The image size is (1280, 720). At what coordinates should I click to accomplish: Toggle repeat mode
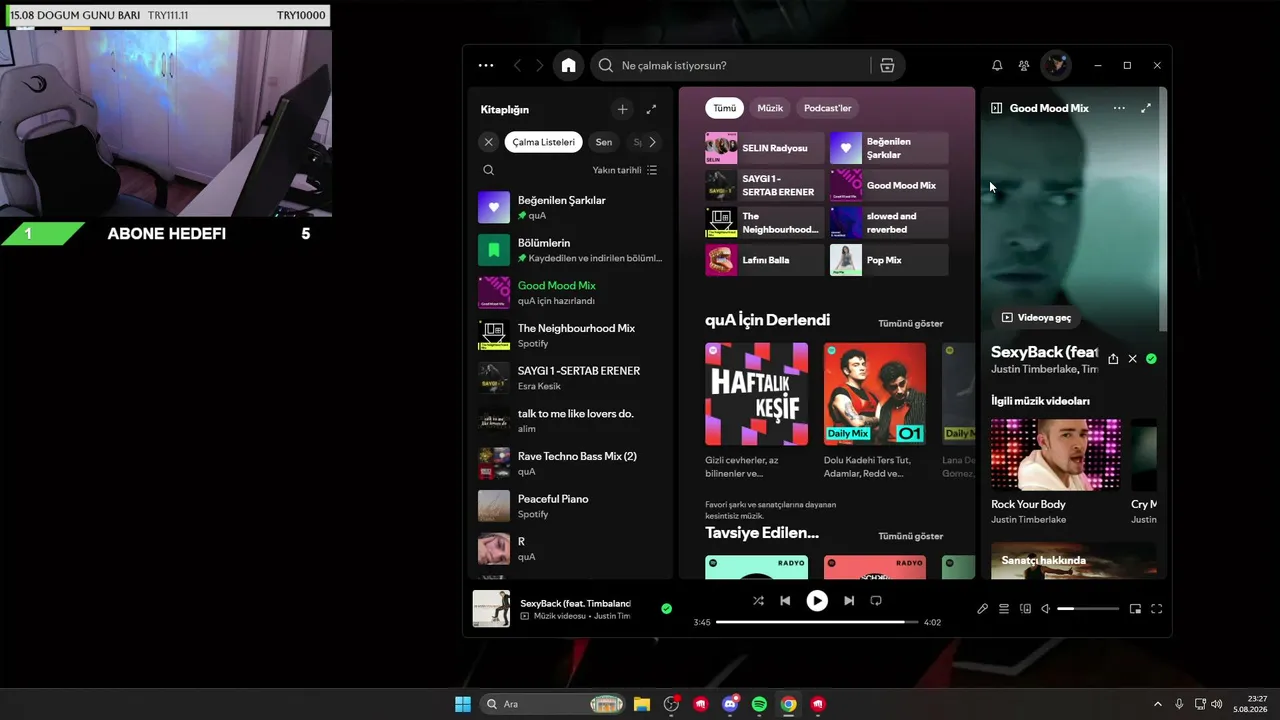(876, 601)
